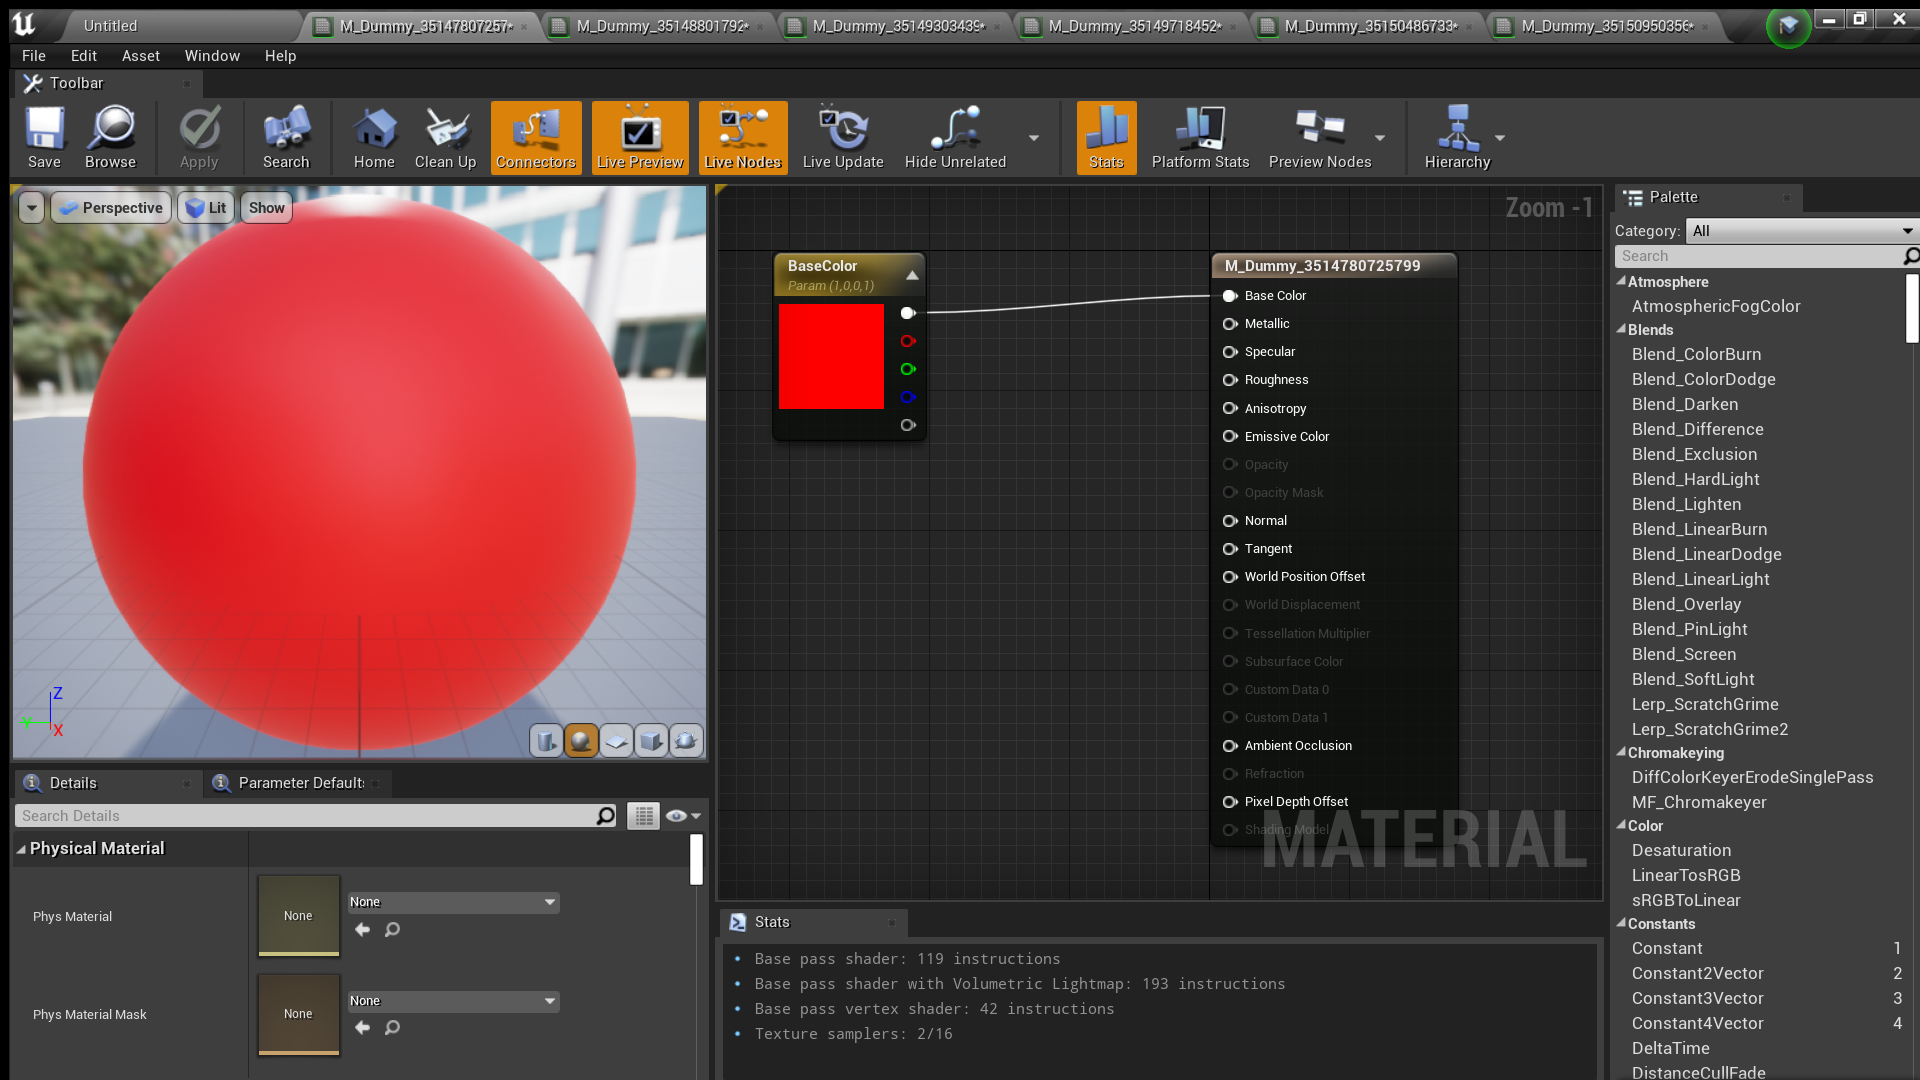Click the Clean Up toolbar icon
The width and height of the screenshot is (1920, 1080).
coord(445,137)
